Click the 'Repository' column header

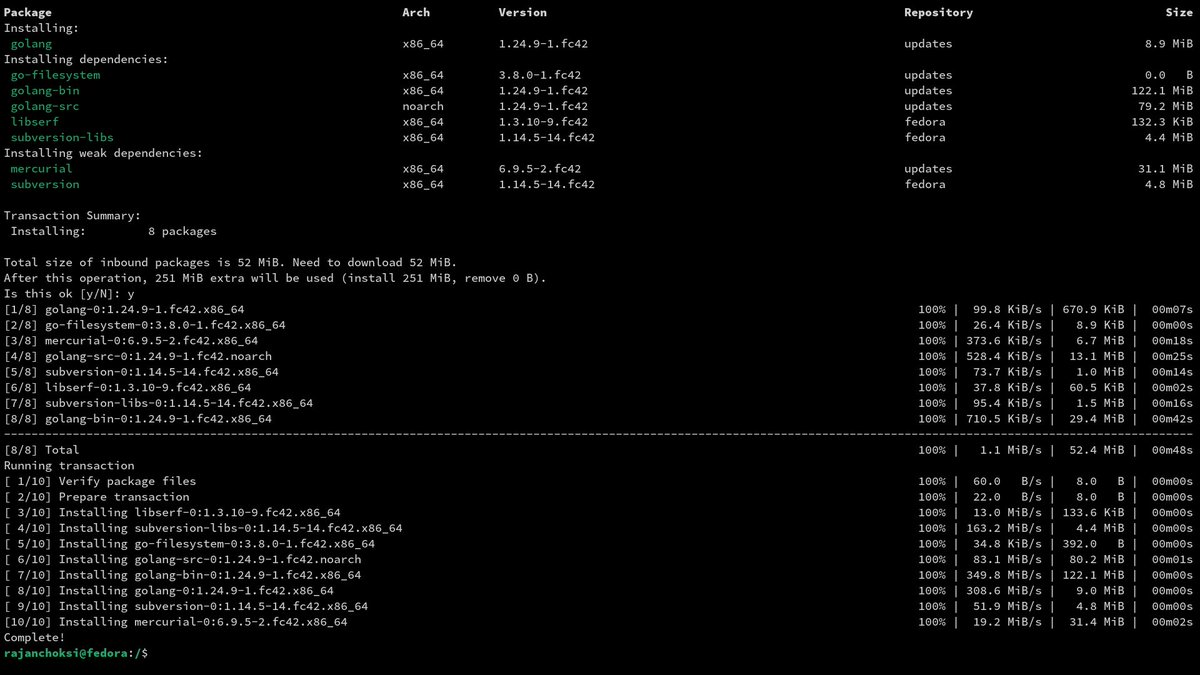tap(938, 13)
